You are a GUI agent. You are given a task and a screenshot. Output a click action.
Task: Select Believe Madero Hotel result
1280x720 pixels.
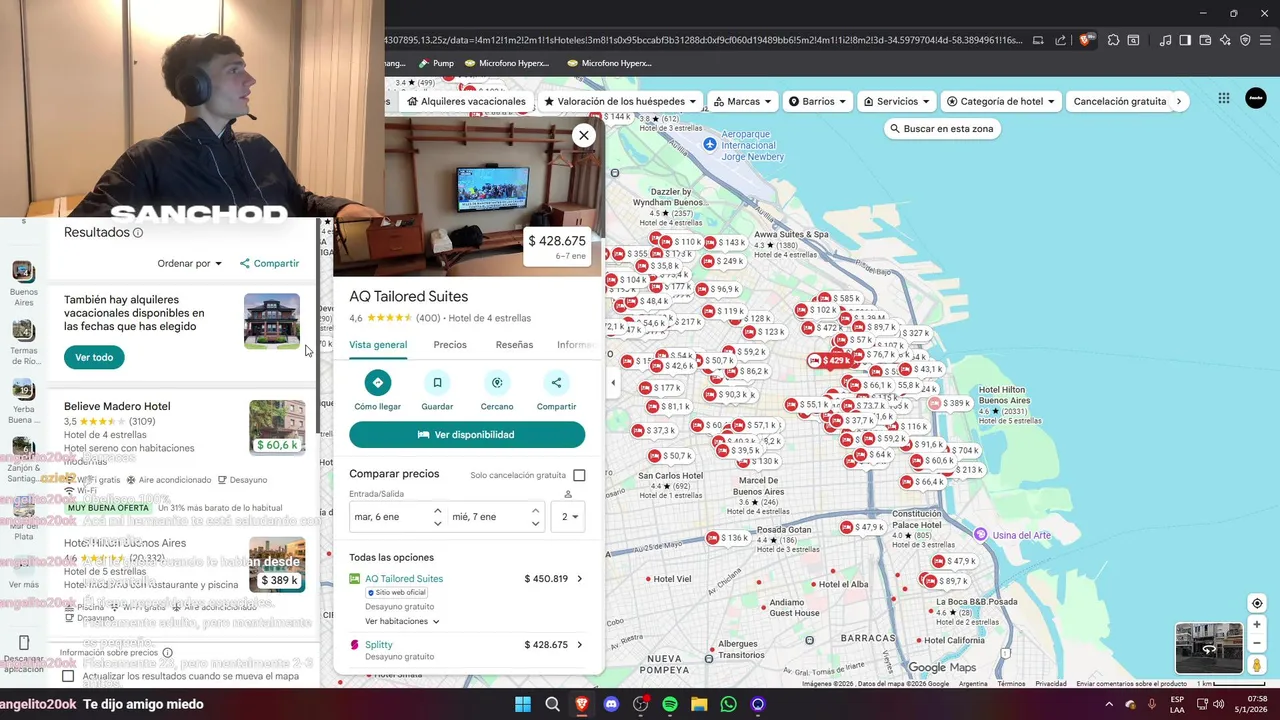pyautogui.click(x=117, y=406)
